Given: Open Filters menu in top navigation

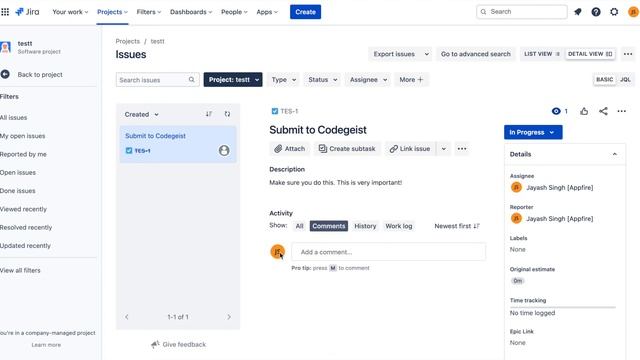Looking at the screenshot, I should 149,12.
